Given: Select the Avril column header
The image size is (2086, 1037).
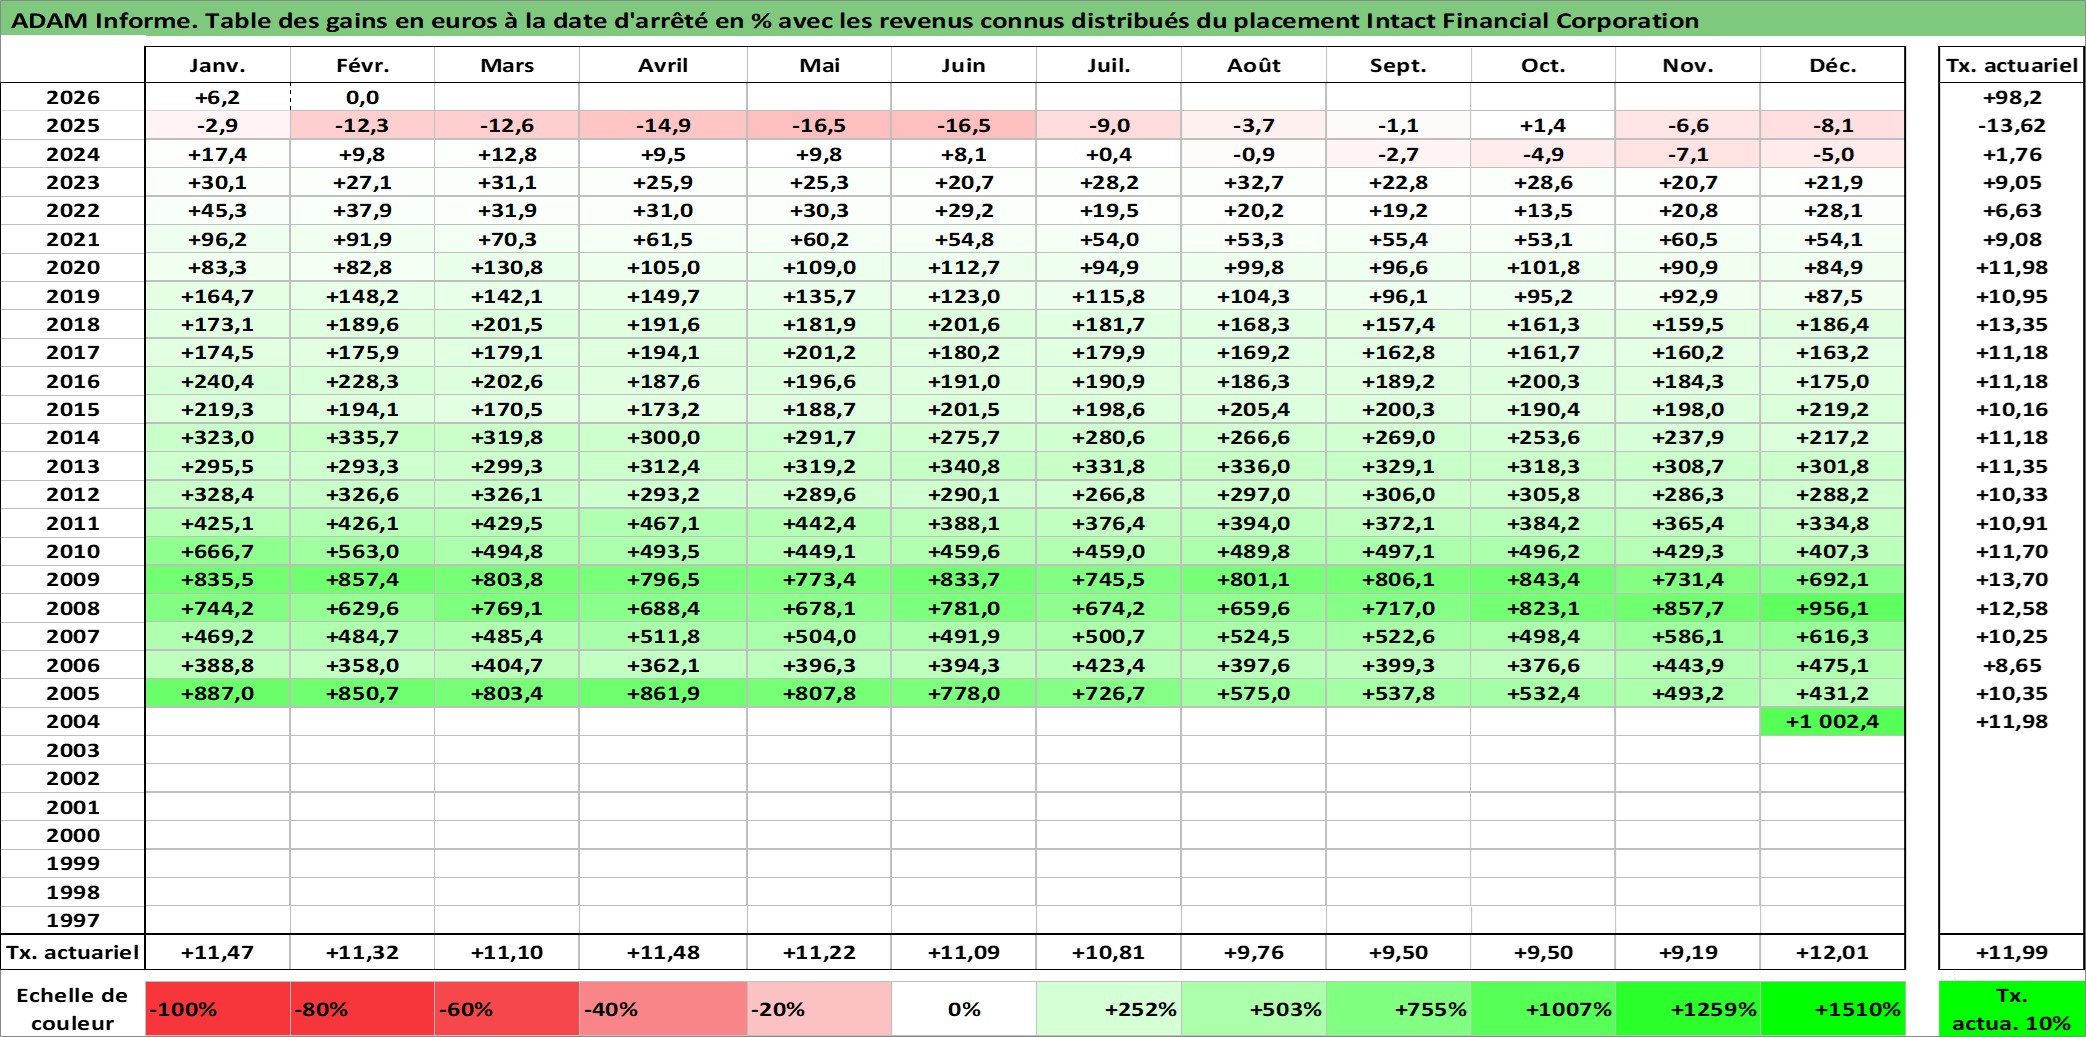Looking at the screenshot, I should 663,65.
